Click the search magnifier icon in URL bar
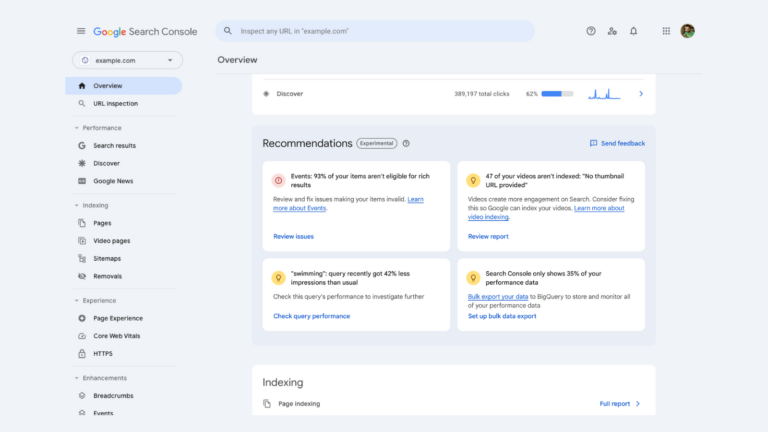The width and height of the screenshot is (768, 432). point(228,31)
